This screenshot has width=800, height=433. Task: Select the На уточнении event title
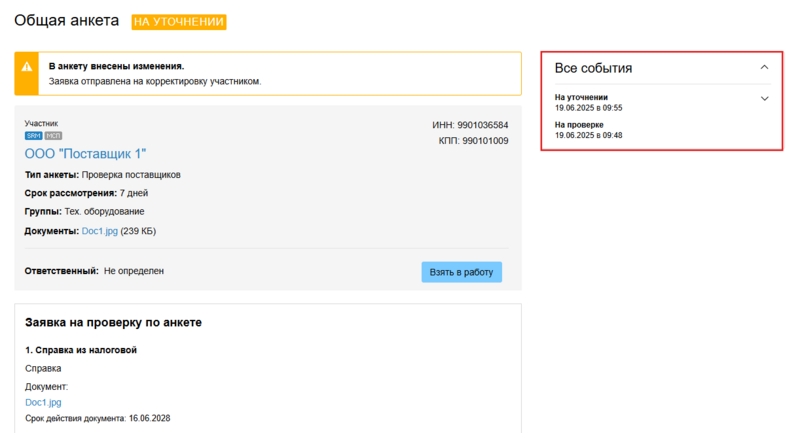tap(581, 97)
